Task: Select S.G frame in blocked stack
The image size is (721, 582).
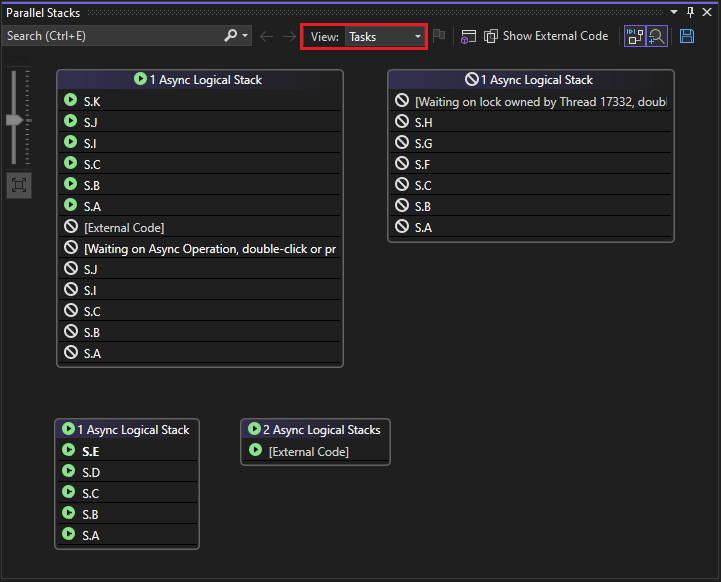Action: point(531,143)
